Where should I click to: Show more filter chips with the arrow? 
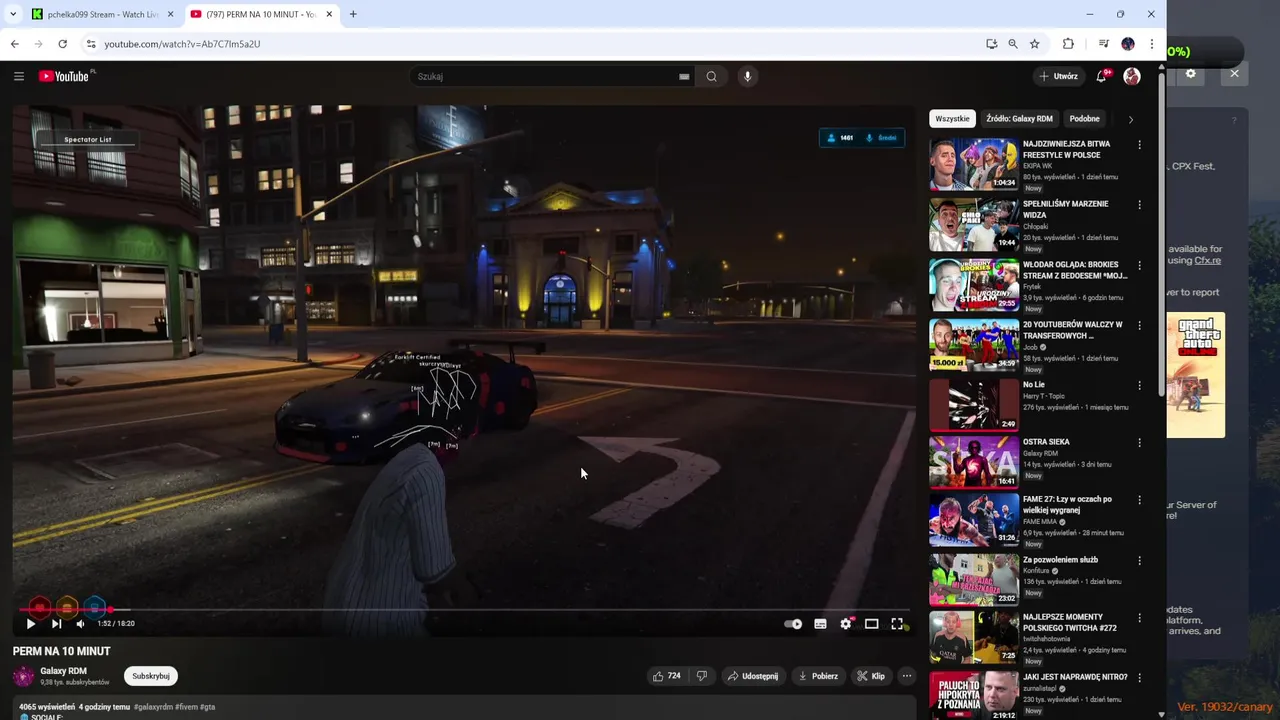tap(1131, 119)
